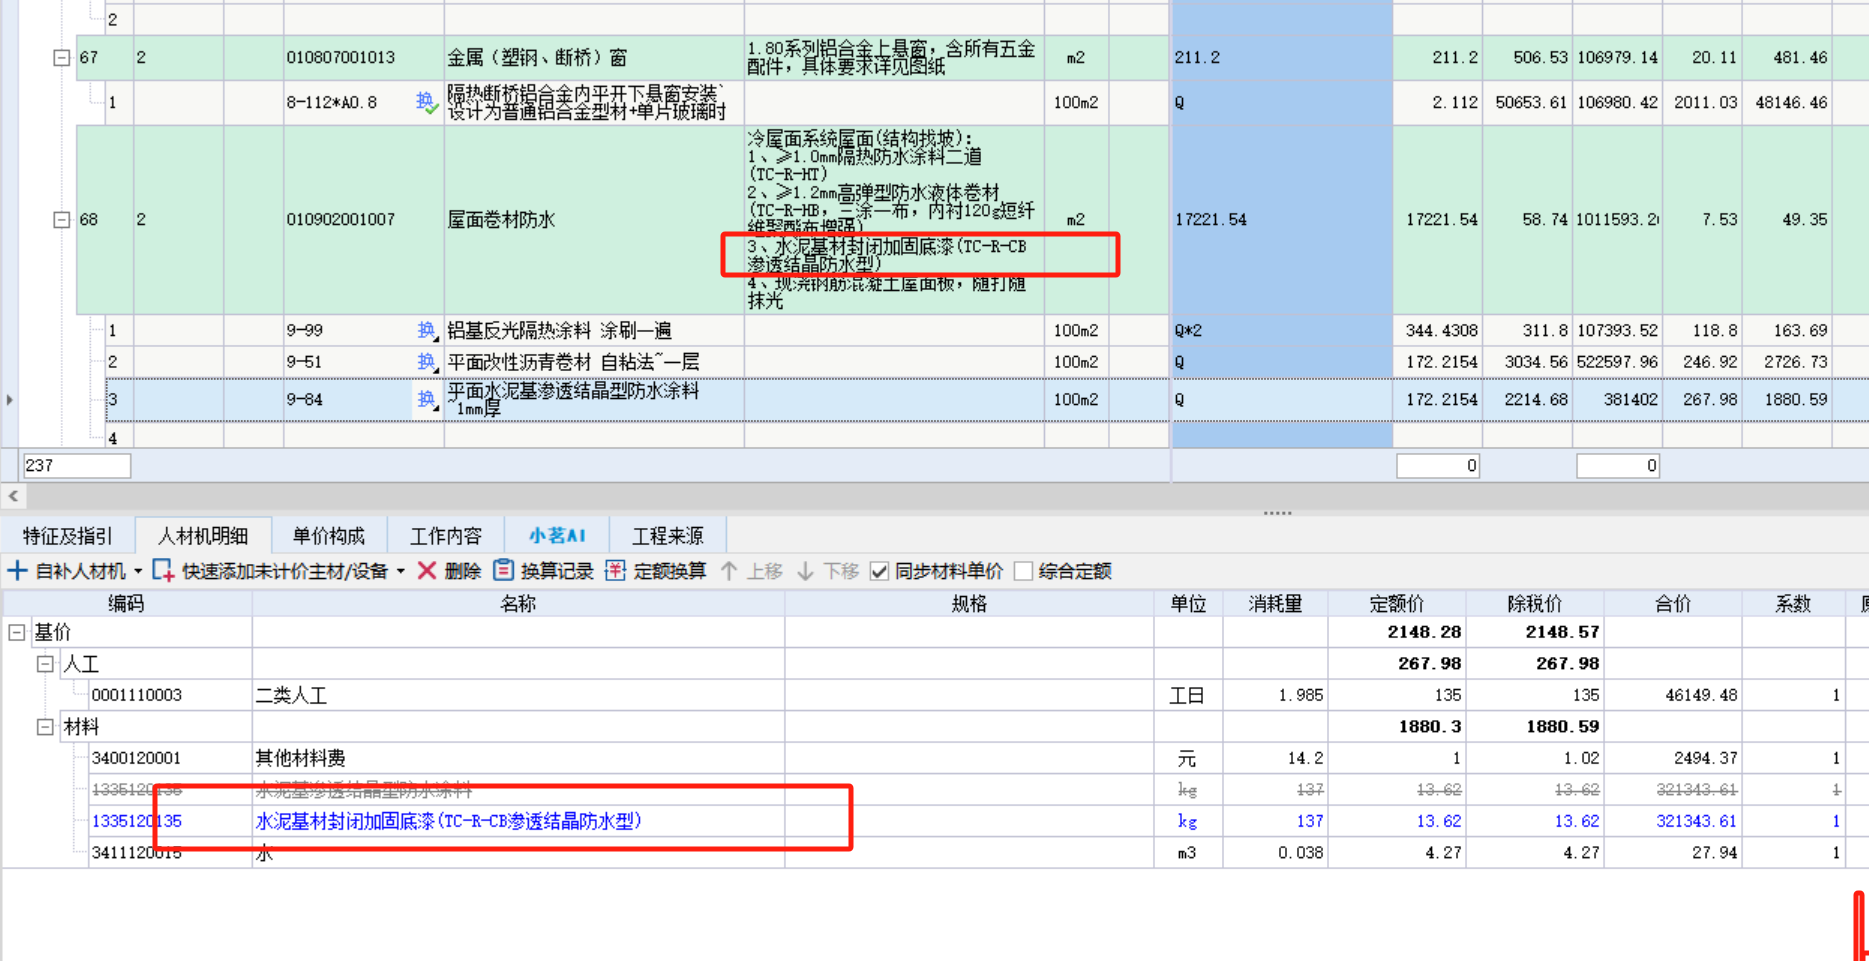This screenshot has width=1869, height=961.
Task: Select code 010902001007
Action: tap(340, 219)
